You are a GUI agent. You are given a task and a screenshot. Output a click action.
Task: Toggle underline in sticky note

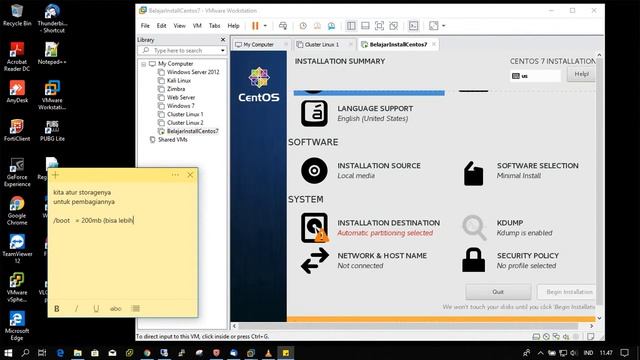96,309
